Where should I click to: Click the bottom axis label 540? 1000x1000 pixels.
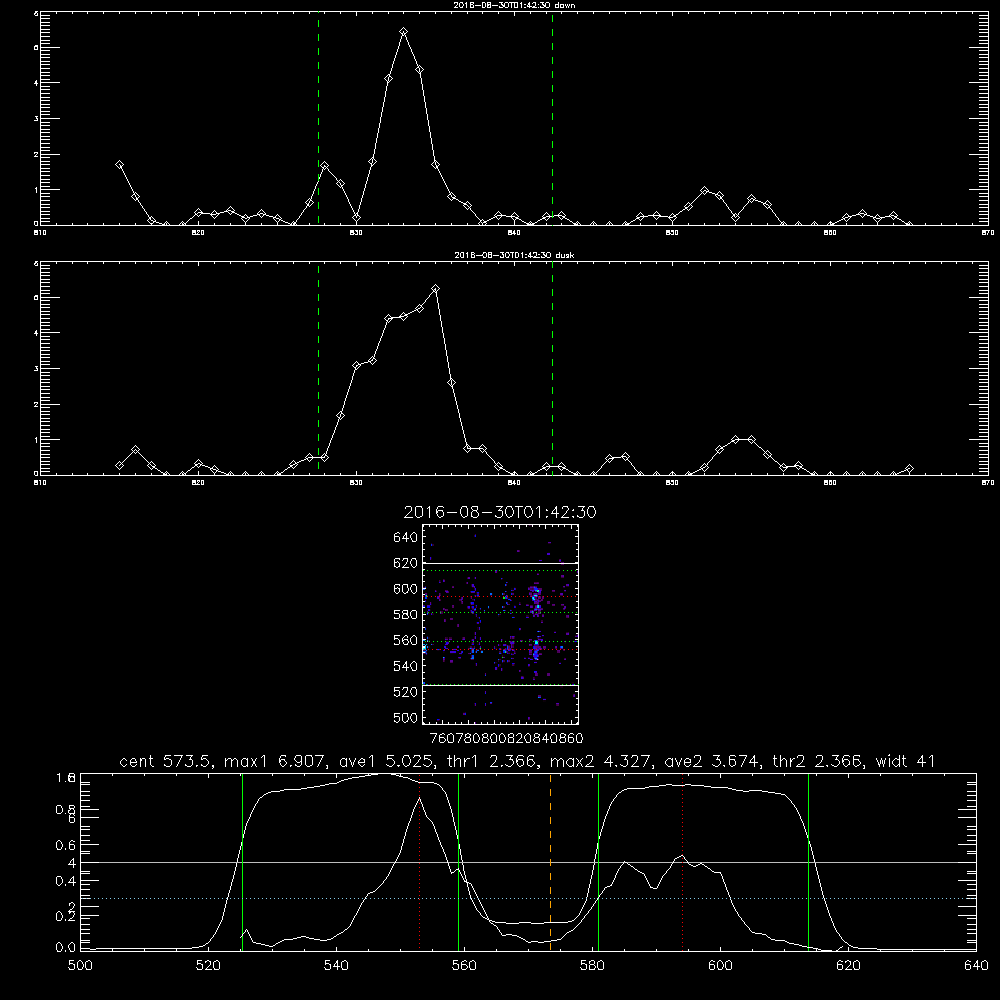tap(336, 966)
